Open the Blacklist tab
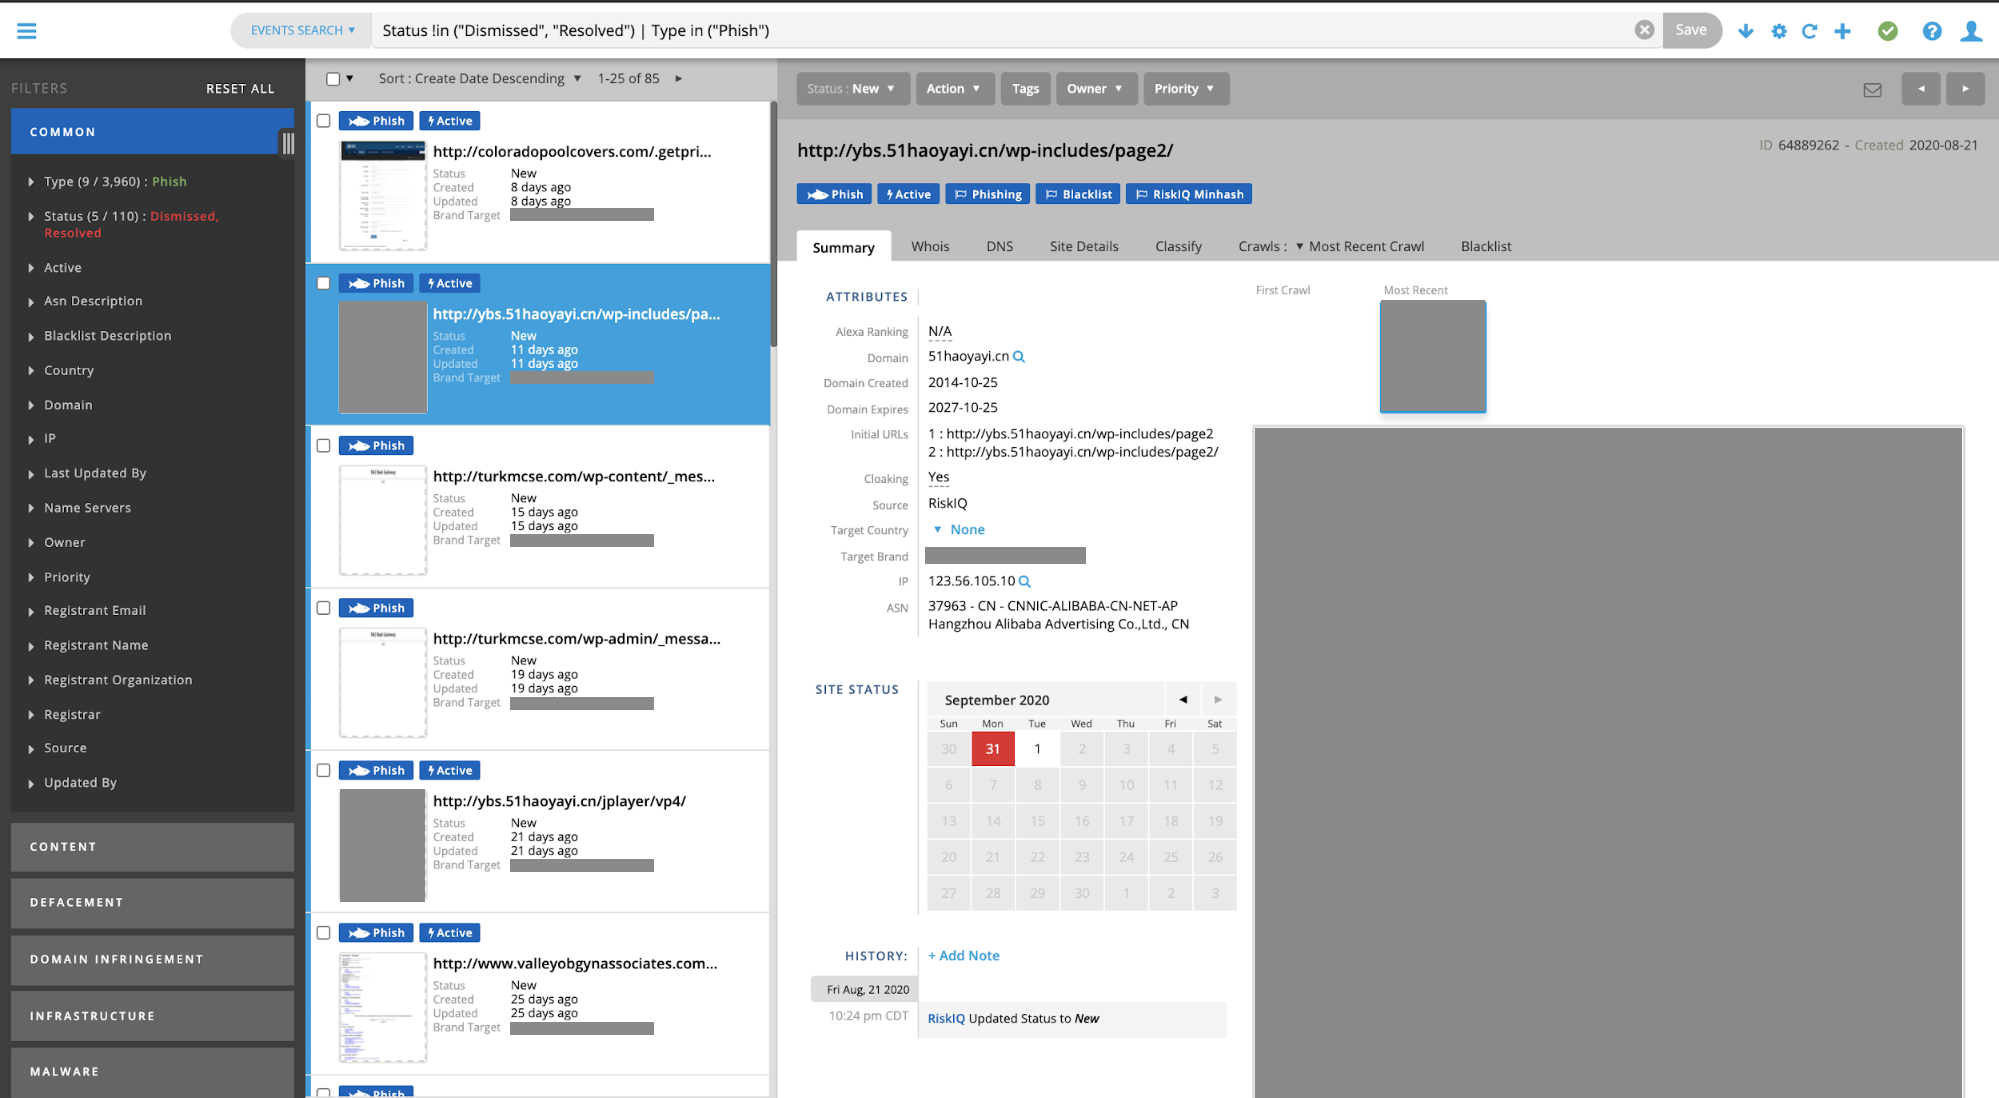Viewport: 1999px width, 1098px height. pos(1486,246)
